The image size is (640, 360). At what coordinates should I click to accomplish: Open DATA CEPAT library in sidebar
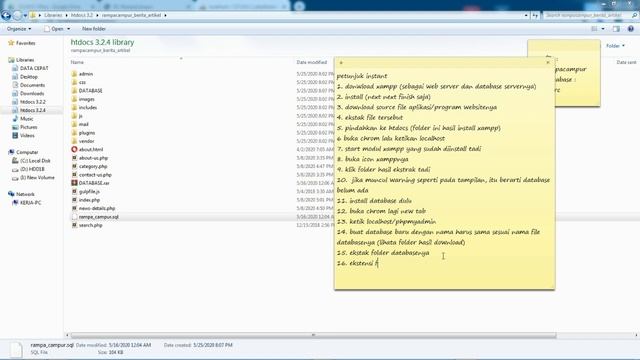pyautogui.click(x=34, y=68)
